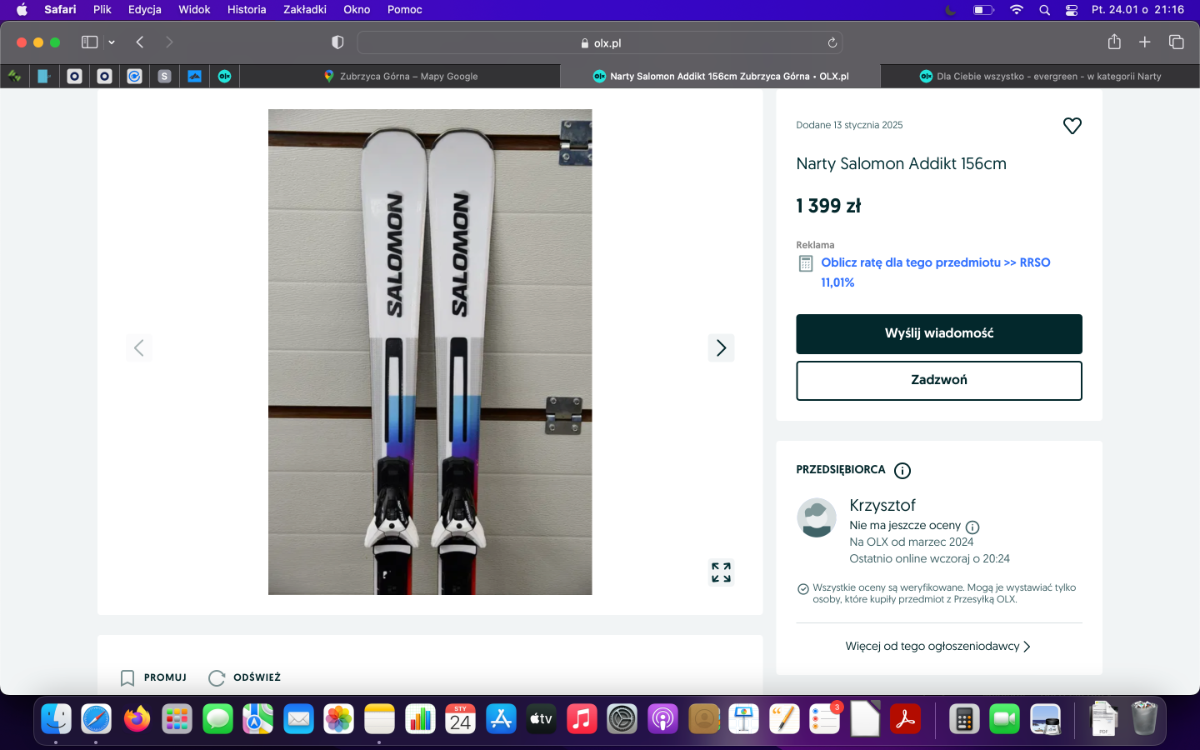Switch to Dla Ciebie wszystko evergreen tab
Screen dimensions: 1200x750
point(1040,76)
